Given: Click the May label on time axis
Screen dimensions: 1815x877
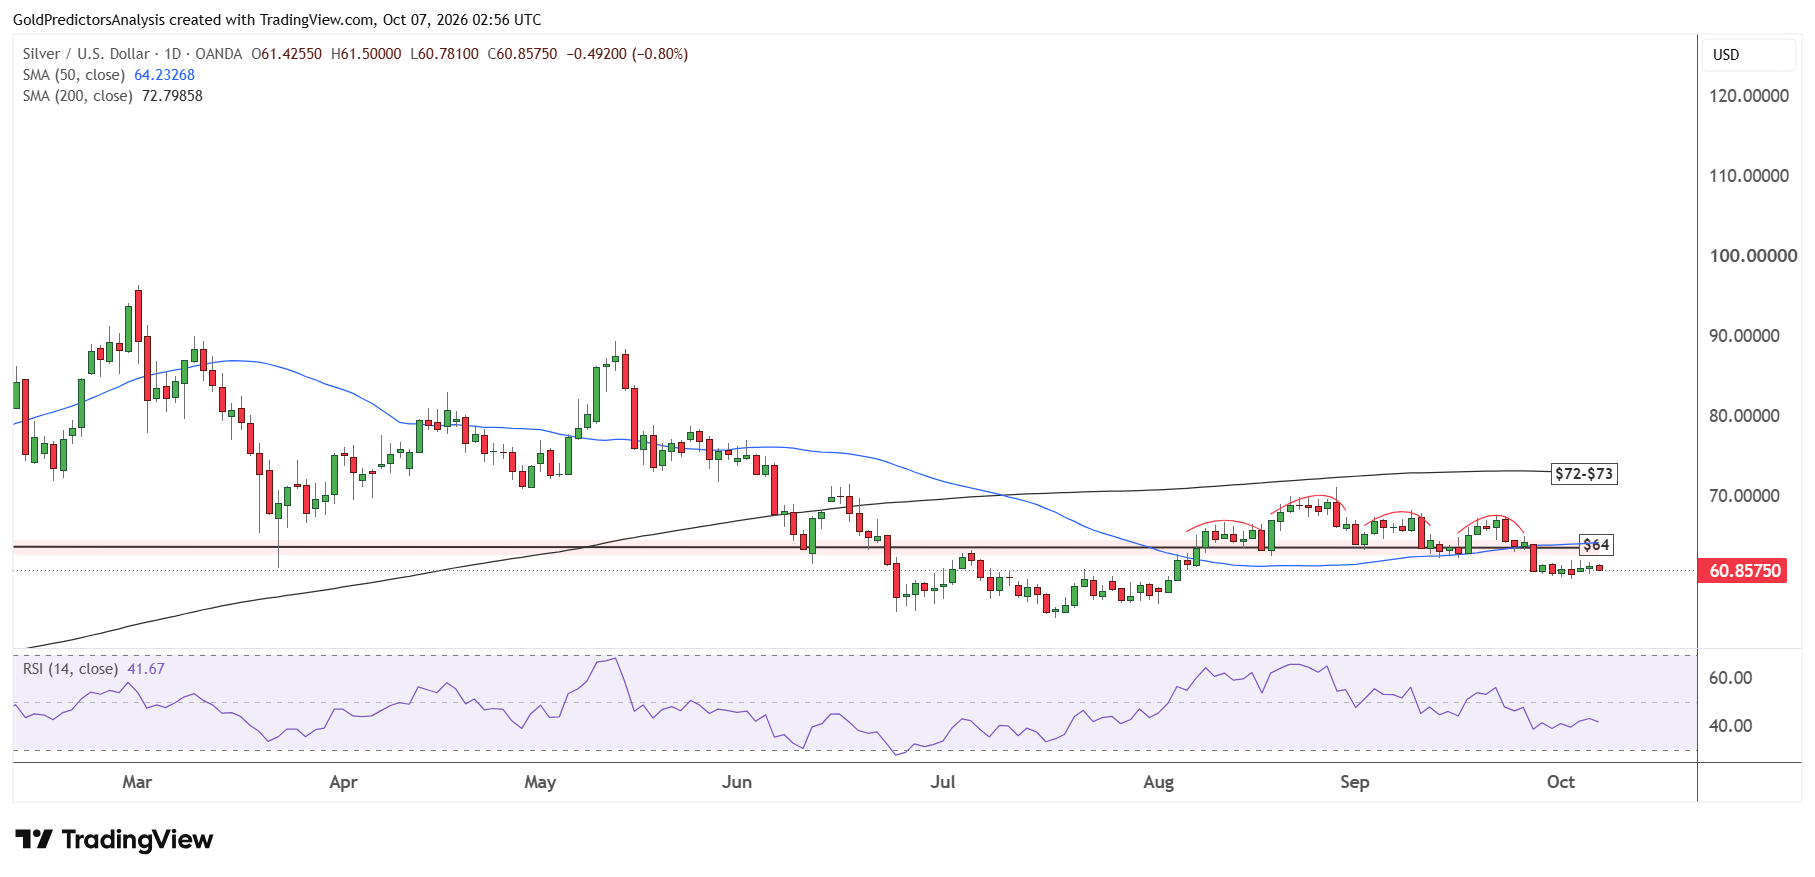Looking at the screenshot, I should (540, 782).
